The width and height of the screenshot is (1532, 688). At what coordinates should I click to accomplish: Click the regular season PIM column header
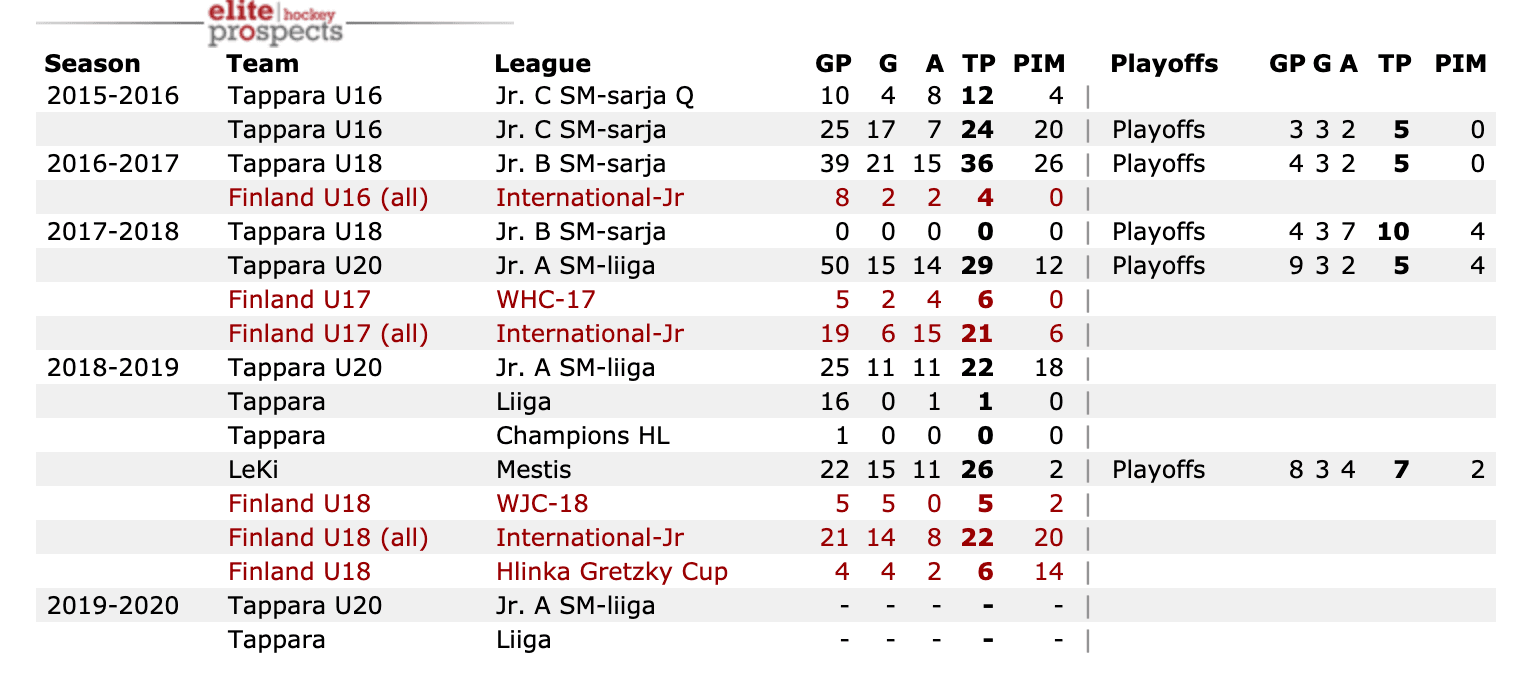1039,64
